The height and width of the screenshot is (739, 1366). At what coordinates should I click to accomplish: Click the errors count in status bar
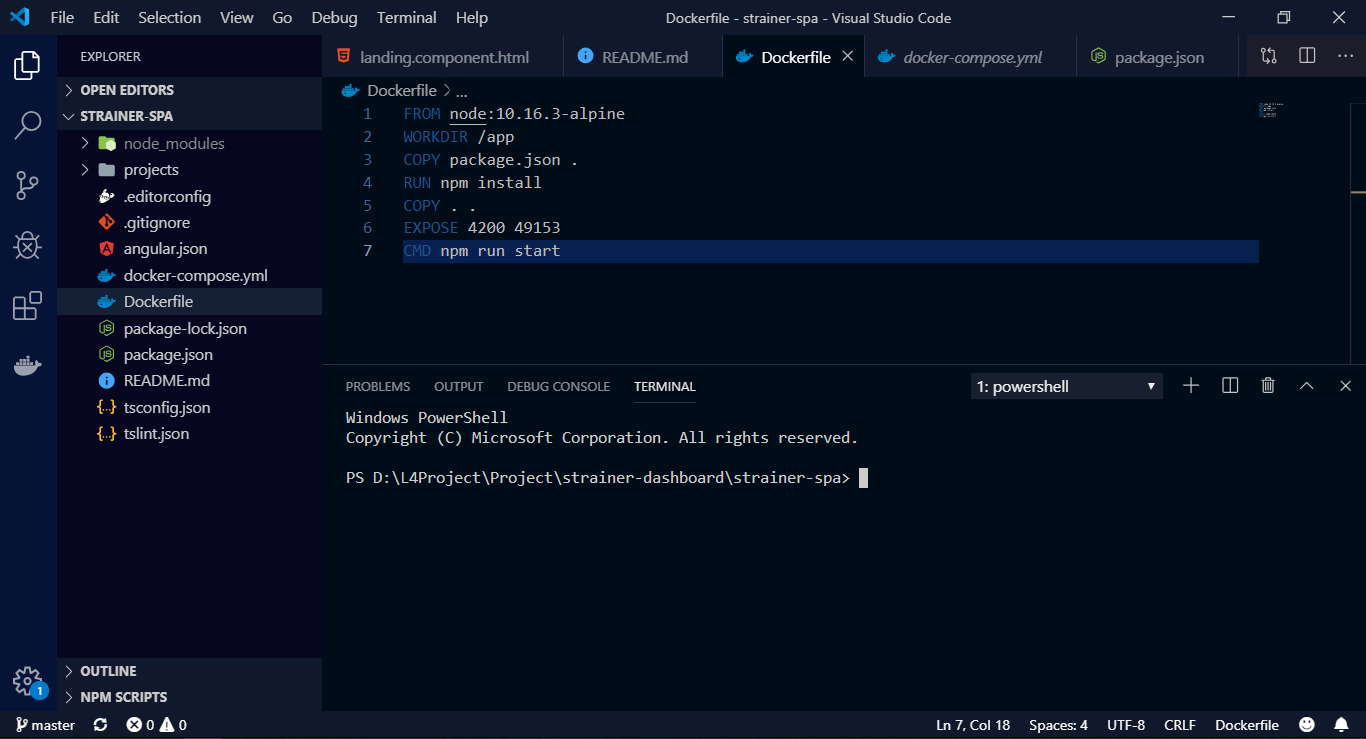[x=140, y=725]
